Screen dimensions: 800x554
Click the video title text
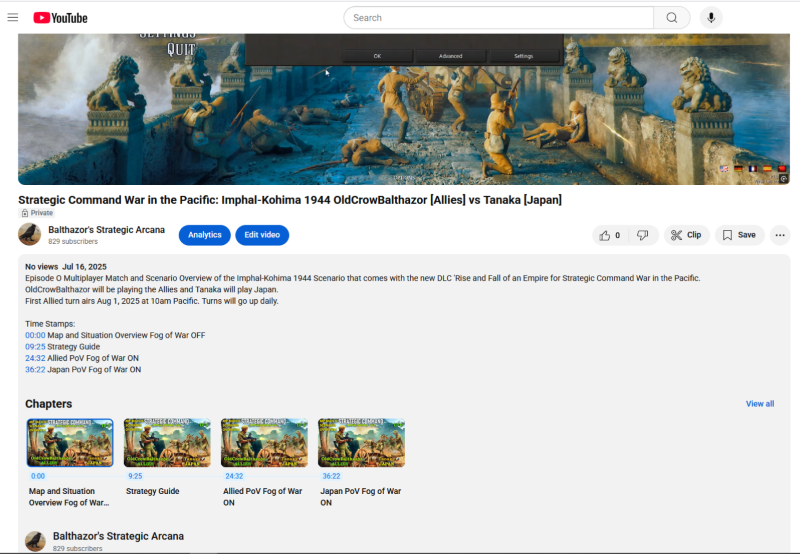click(x=290, y=200)
